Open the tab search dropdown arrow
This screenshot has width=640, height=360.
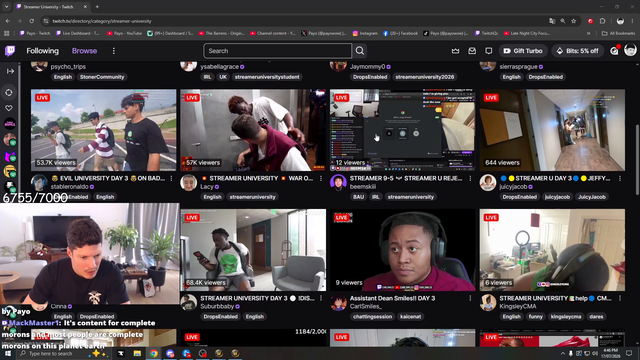7,7
